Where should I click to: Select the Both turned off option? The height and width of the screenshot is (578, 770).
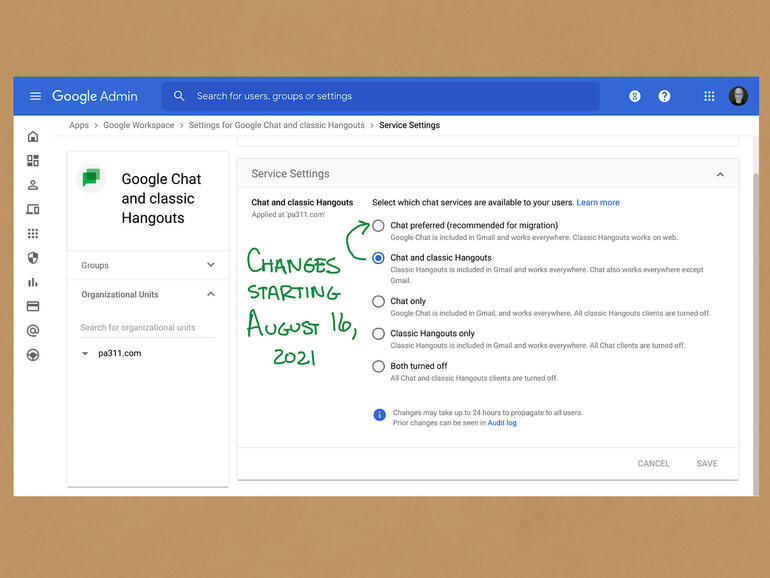378,366
